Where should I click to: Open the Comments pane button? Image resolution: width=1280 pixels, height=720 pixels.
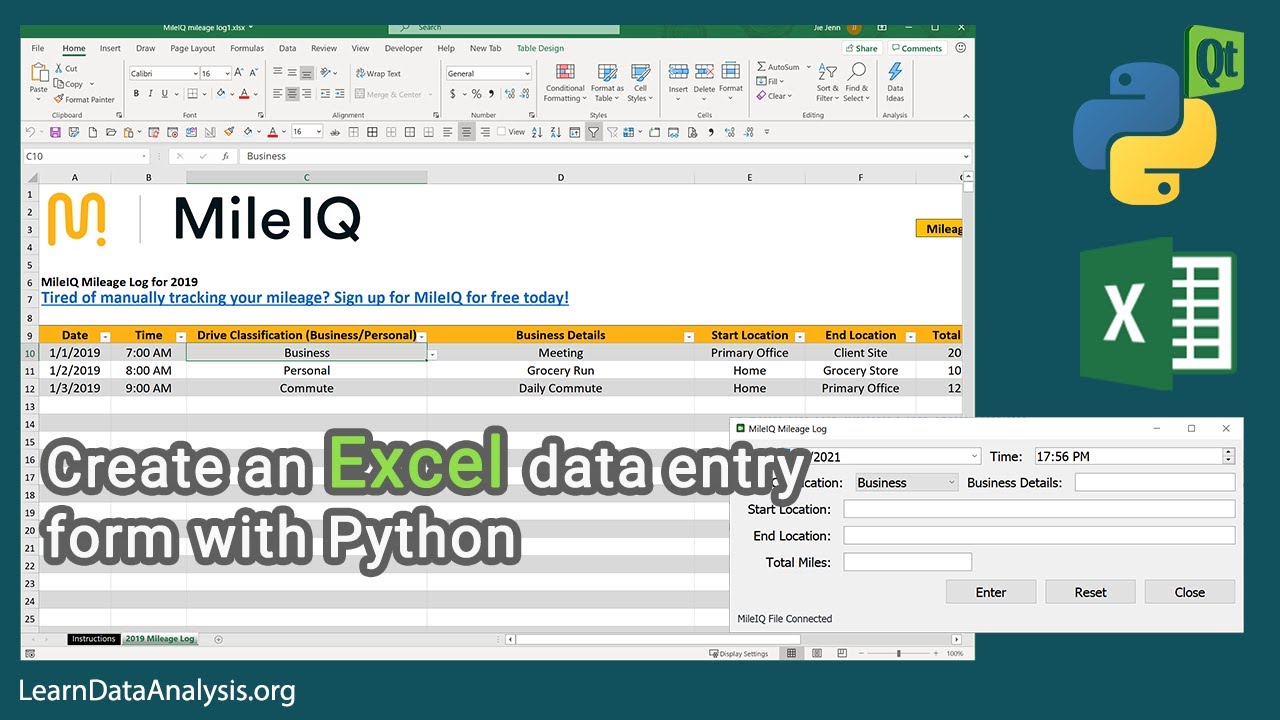pyautogui.click(x=917, y=48)
